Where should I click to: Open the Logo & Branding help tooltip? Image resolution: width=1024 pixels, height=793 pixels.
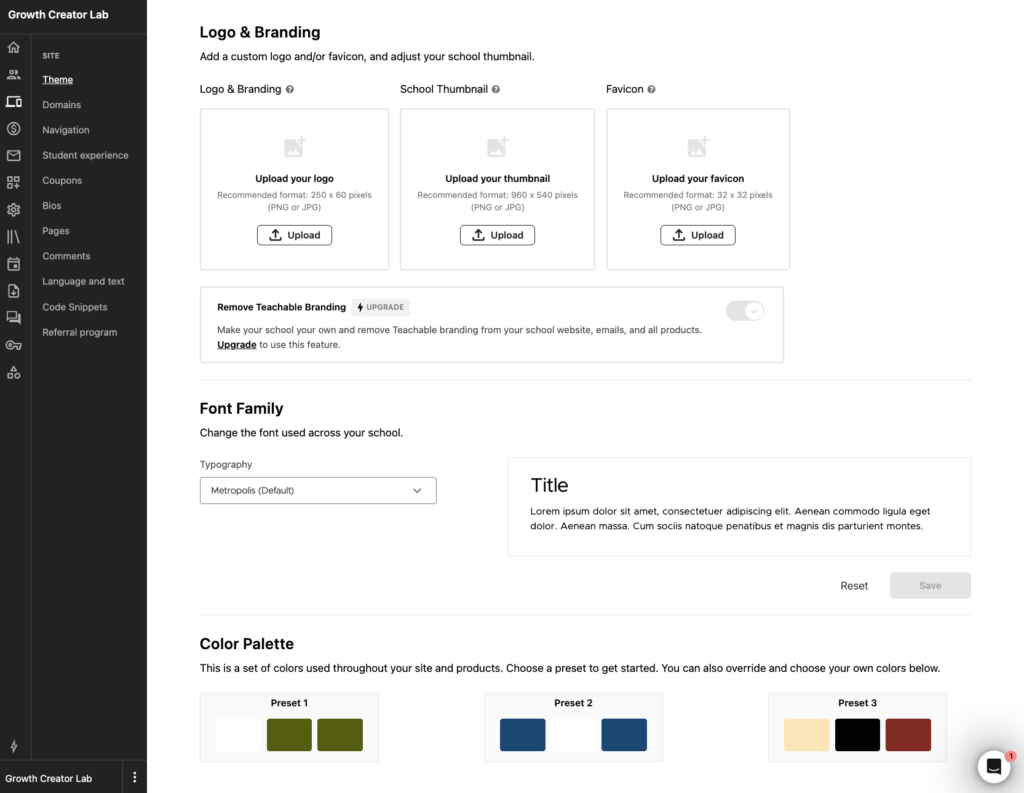pos(290,89)
